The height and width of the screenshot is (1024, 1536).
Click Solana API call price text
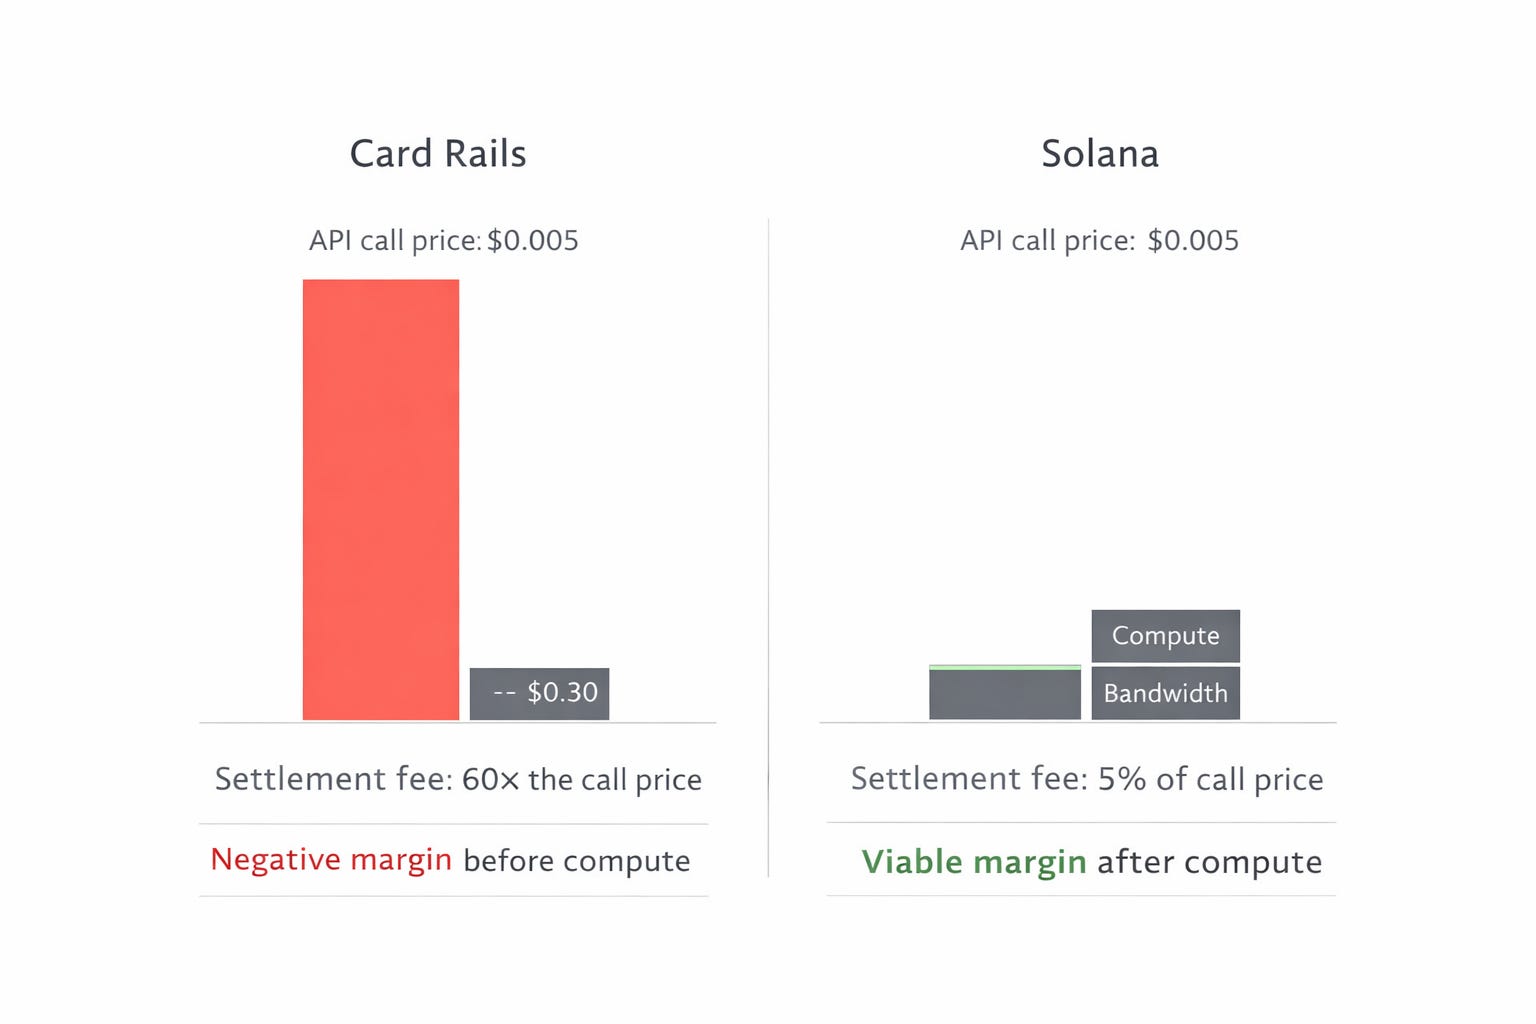tap(1099, 241)
